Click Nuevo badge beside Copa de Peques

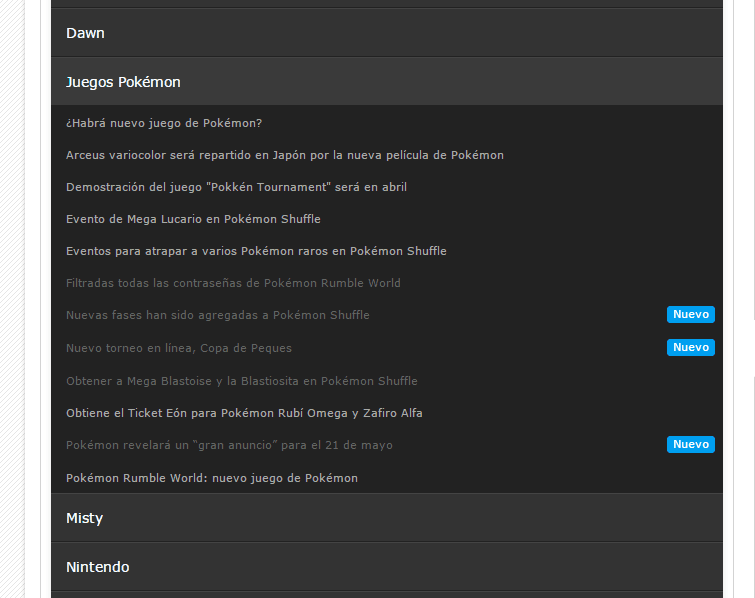coord(690,348)
